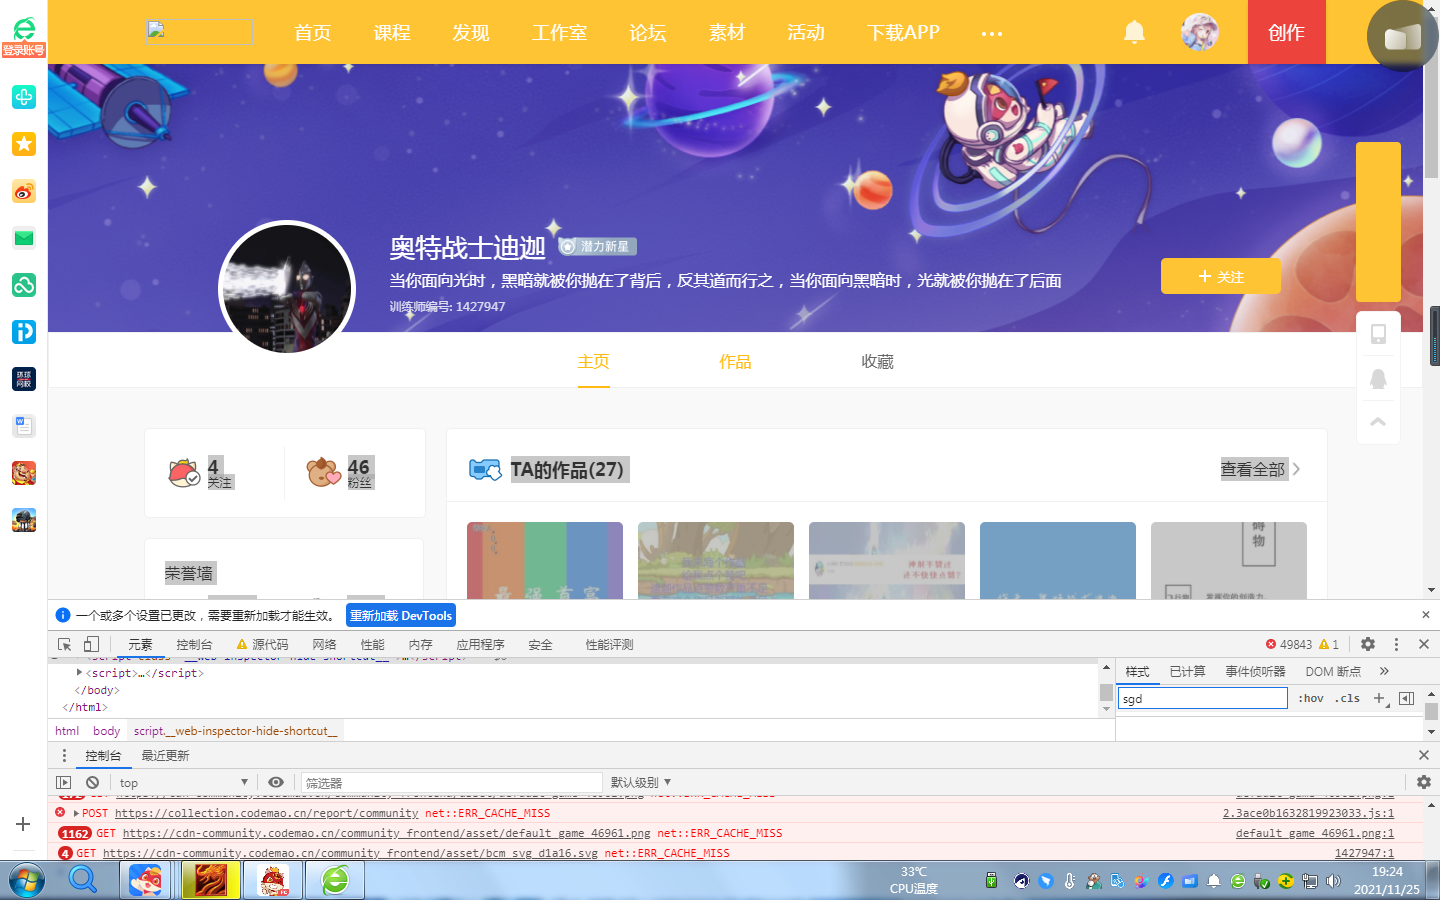Expand the POST request error entry
The image size is (1440, 900).
76,813
